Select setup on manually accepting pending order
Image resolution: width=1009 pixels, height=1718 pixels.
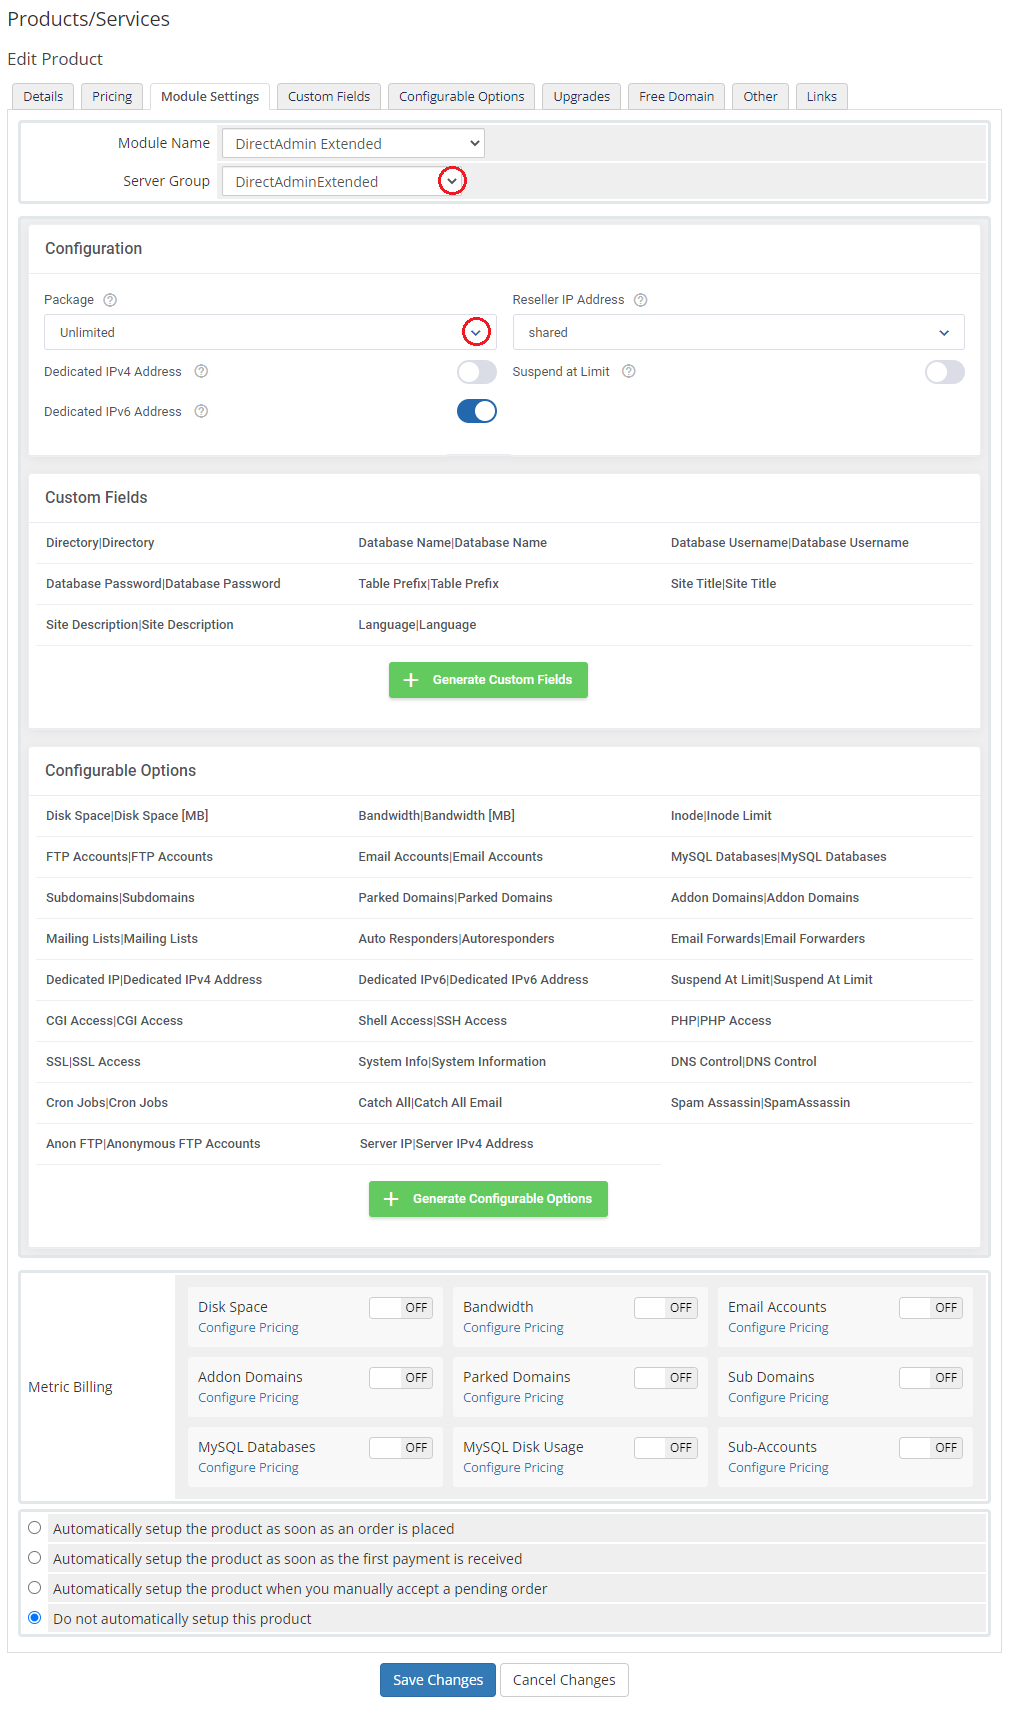[x=35, y=1588]
